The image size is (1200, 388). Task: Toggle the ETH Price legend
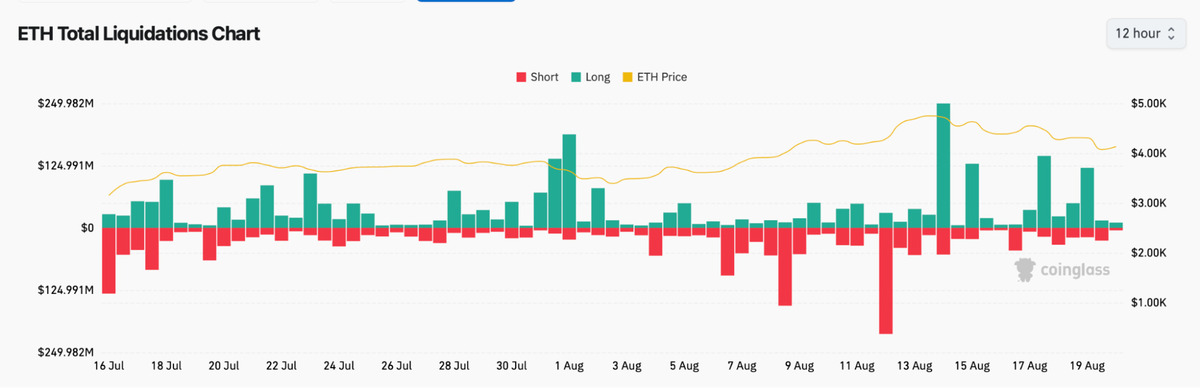tap(655, 77)
